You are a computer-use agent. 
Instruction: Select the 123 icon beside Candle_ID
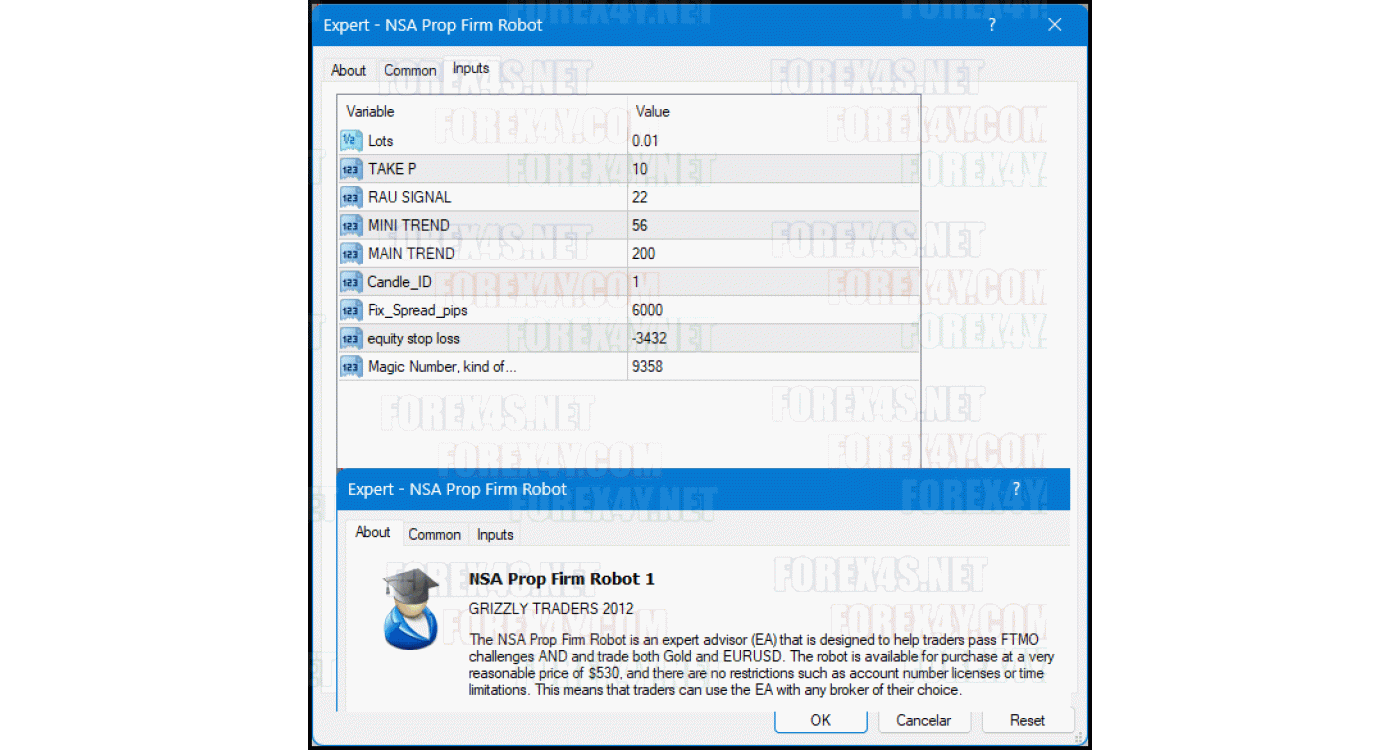[x=351, y=282]
